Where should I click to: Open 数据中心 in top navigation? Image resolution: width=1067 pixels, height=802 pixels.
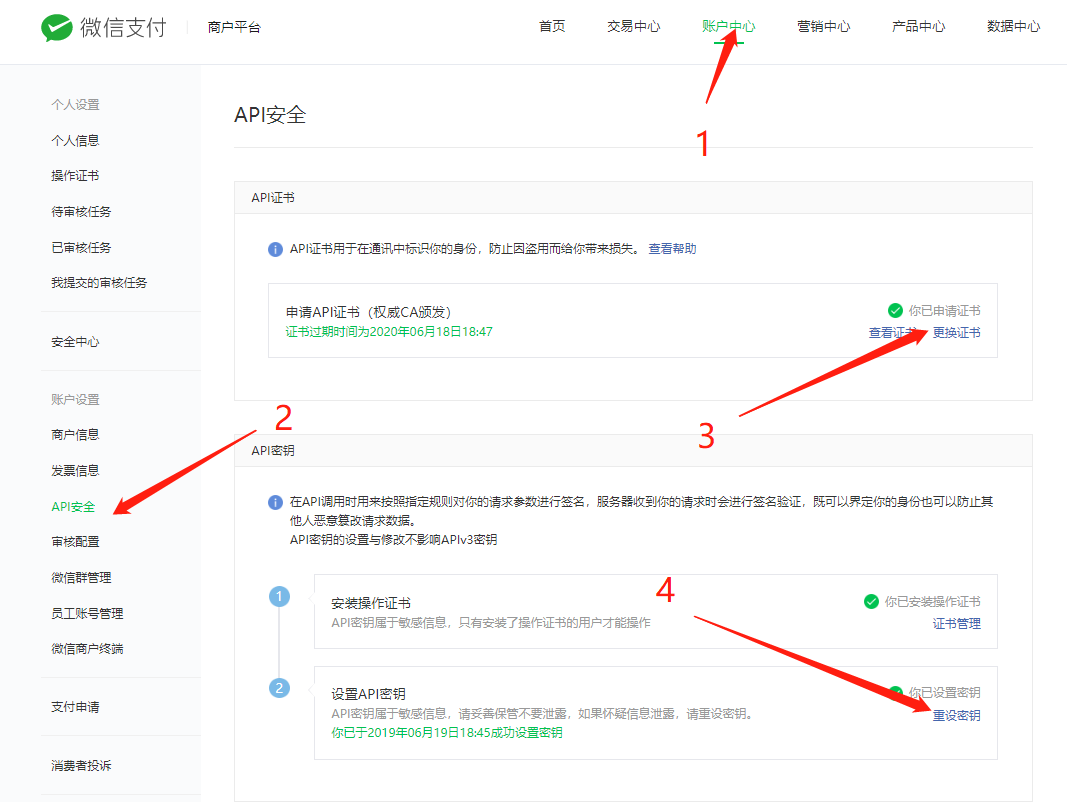(x=1013, y=27)
